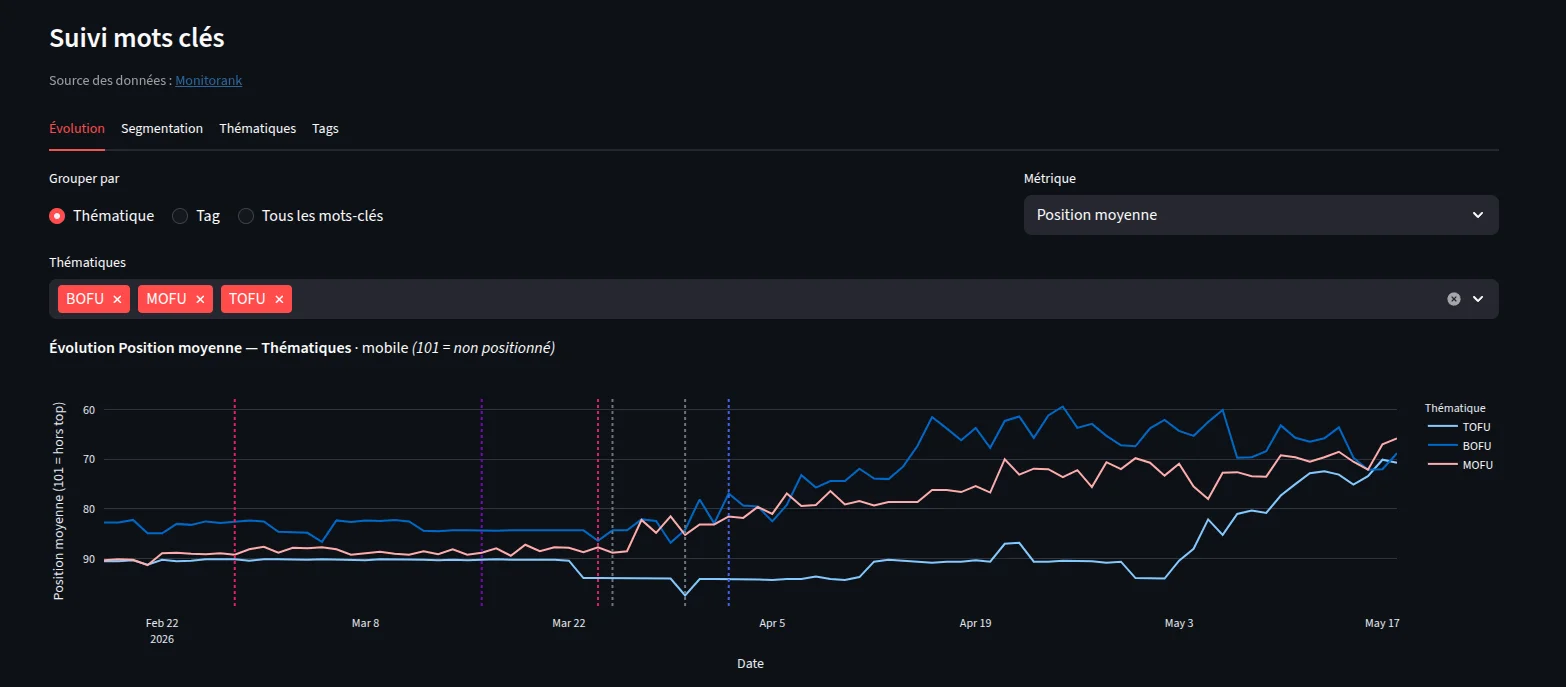This screenshot has width=1566, height=687.
Task: Click the Évolution Position moyenne chart title
Action: tap(302, 348)
